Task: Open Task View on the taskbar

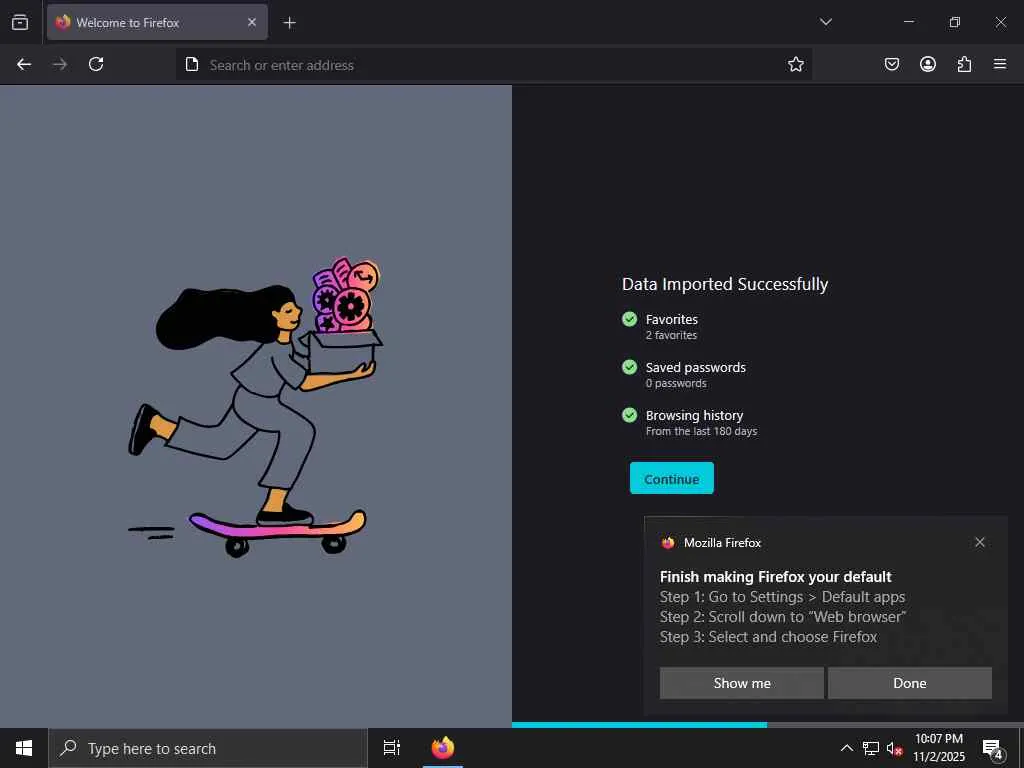Action: point(391,748)
